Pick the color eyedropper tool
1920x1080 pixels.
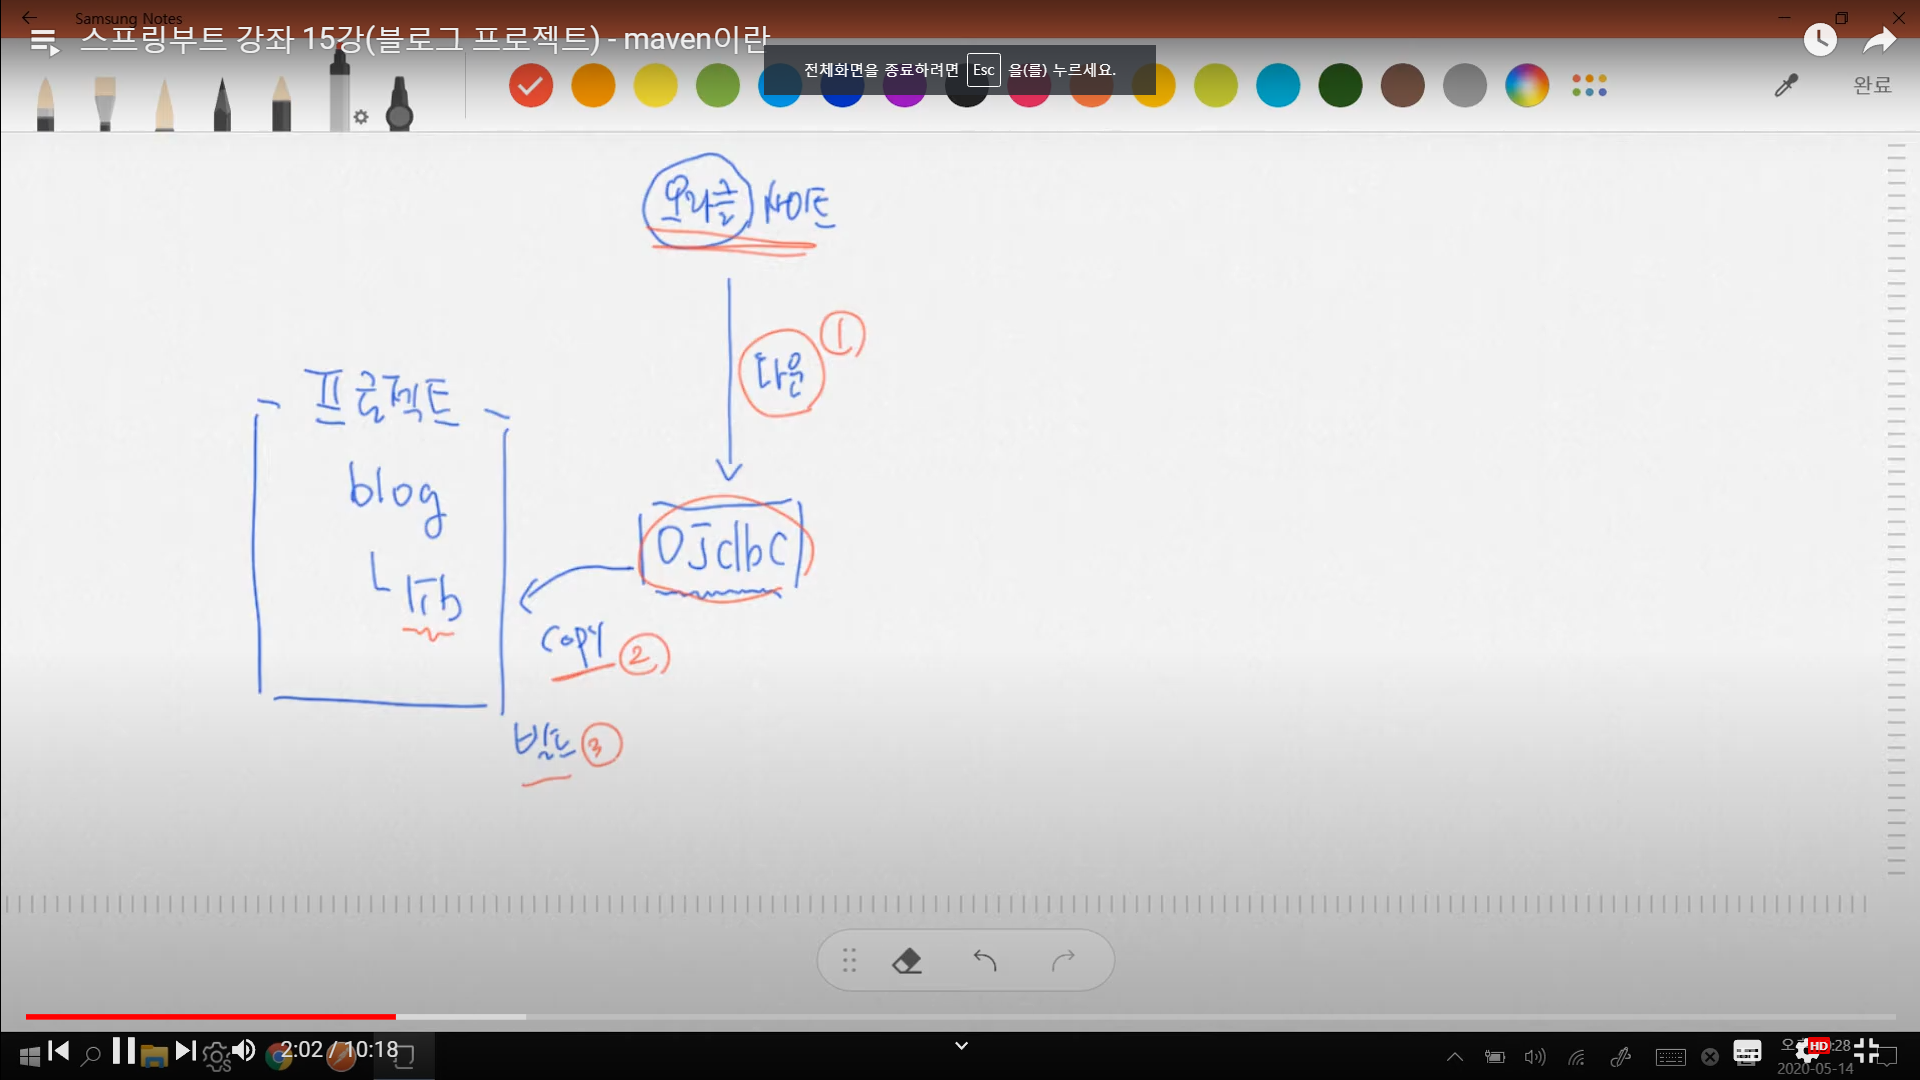click(x=1786, y=86)
